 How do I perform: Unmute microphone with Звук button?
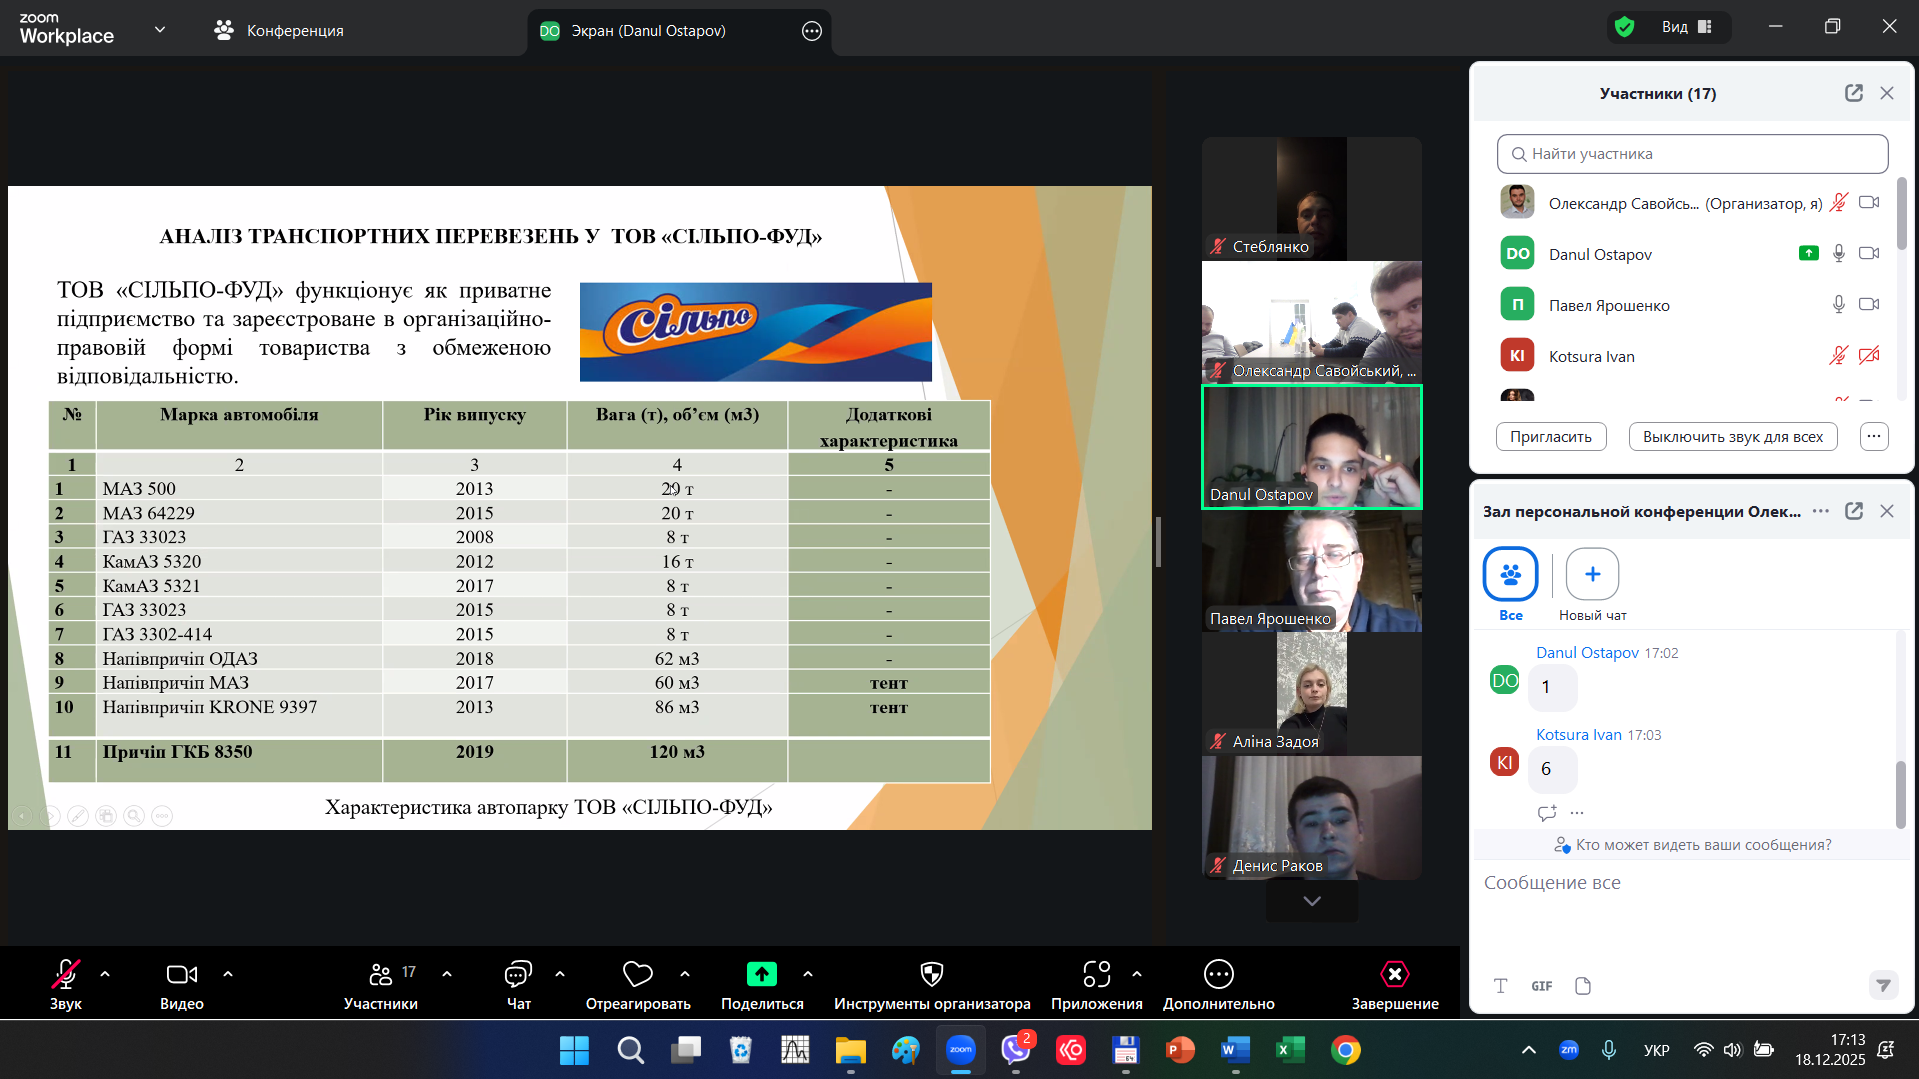point(66,974)
